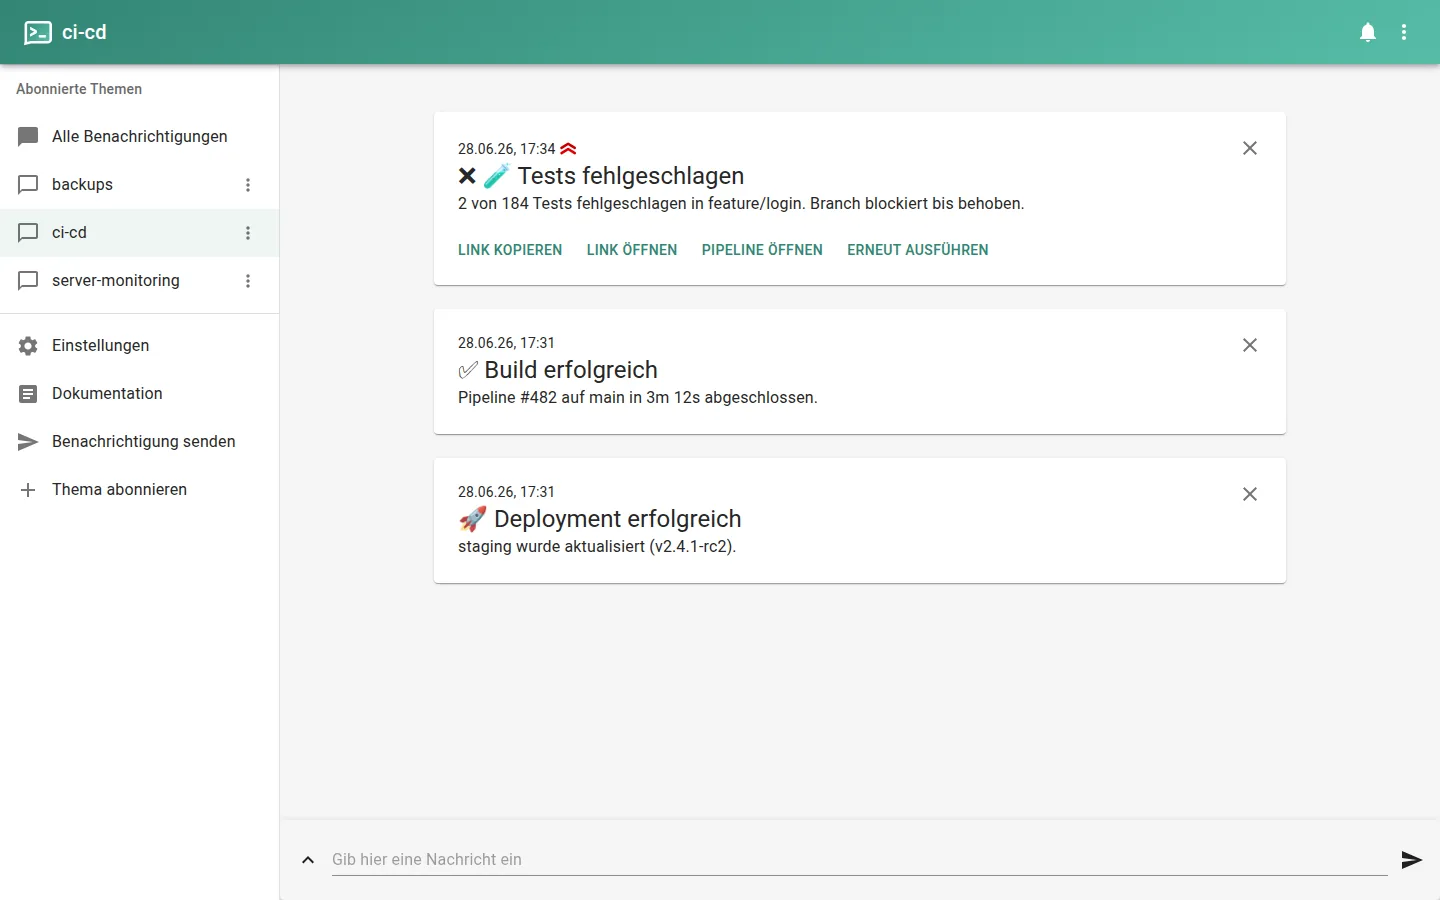Select Alle Benachrichtigungen in sidebar
This screenshot has height=900, width=1440.
[140, 137]
